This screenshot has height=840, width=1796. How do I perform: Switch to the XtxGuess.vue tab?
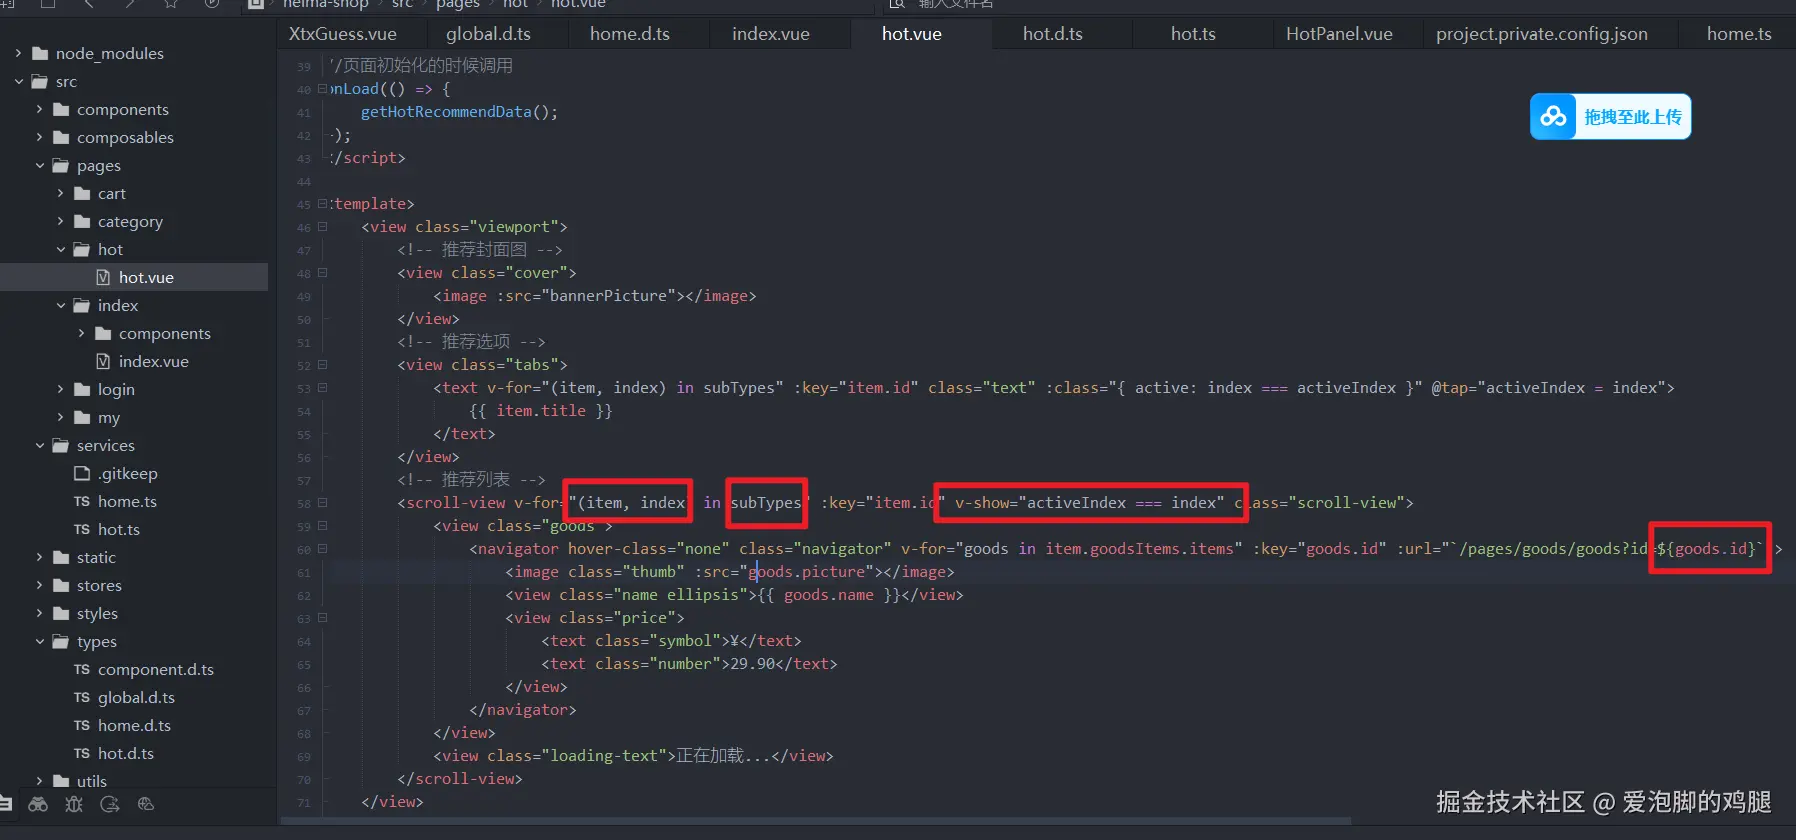click(343, 34)
